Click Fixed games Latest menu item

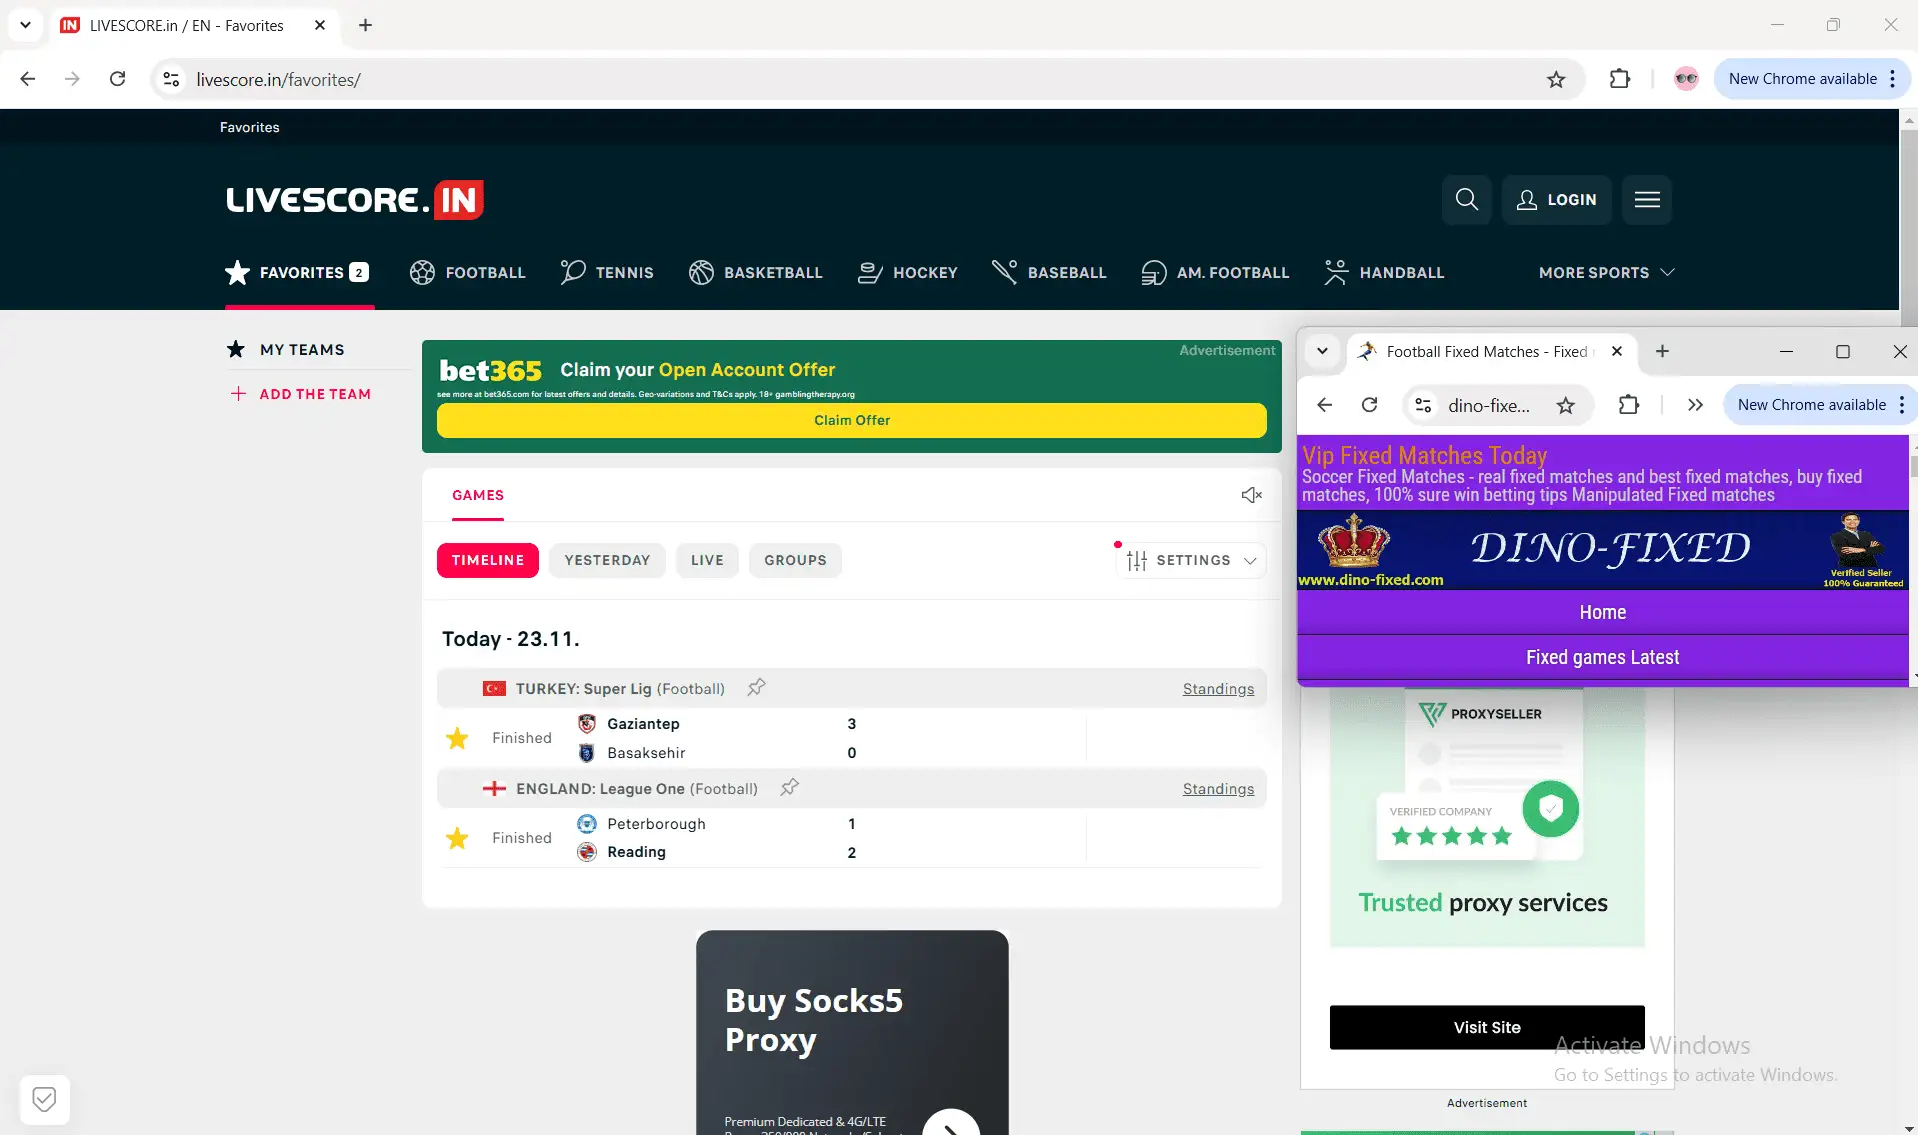1603,657
